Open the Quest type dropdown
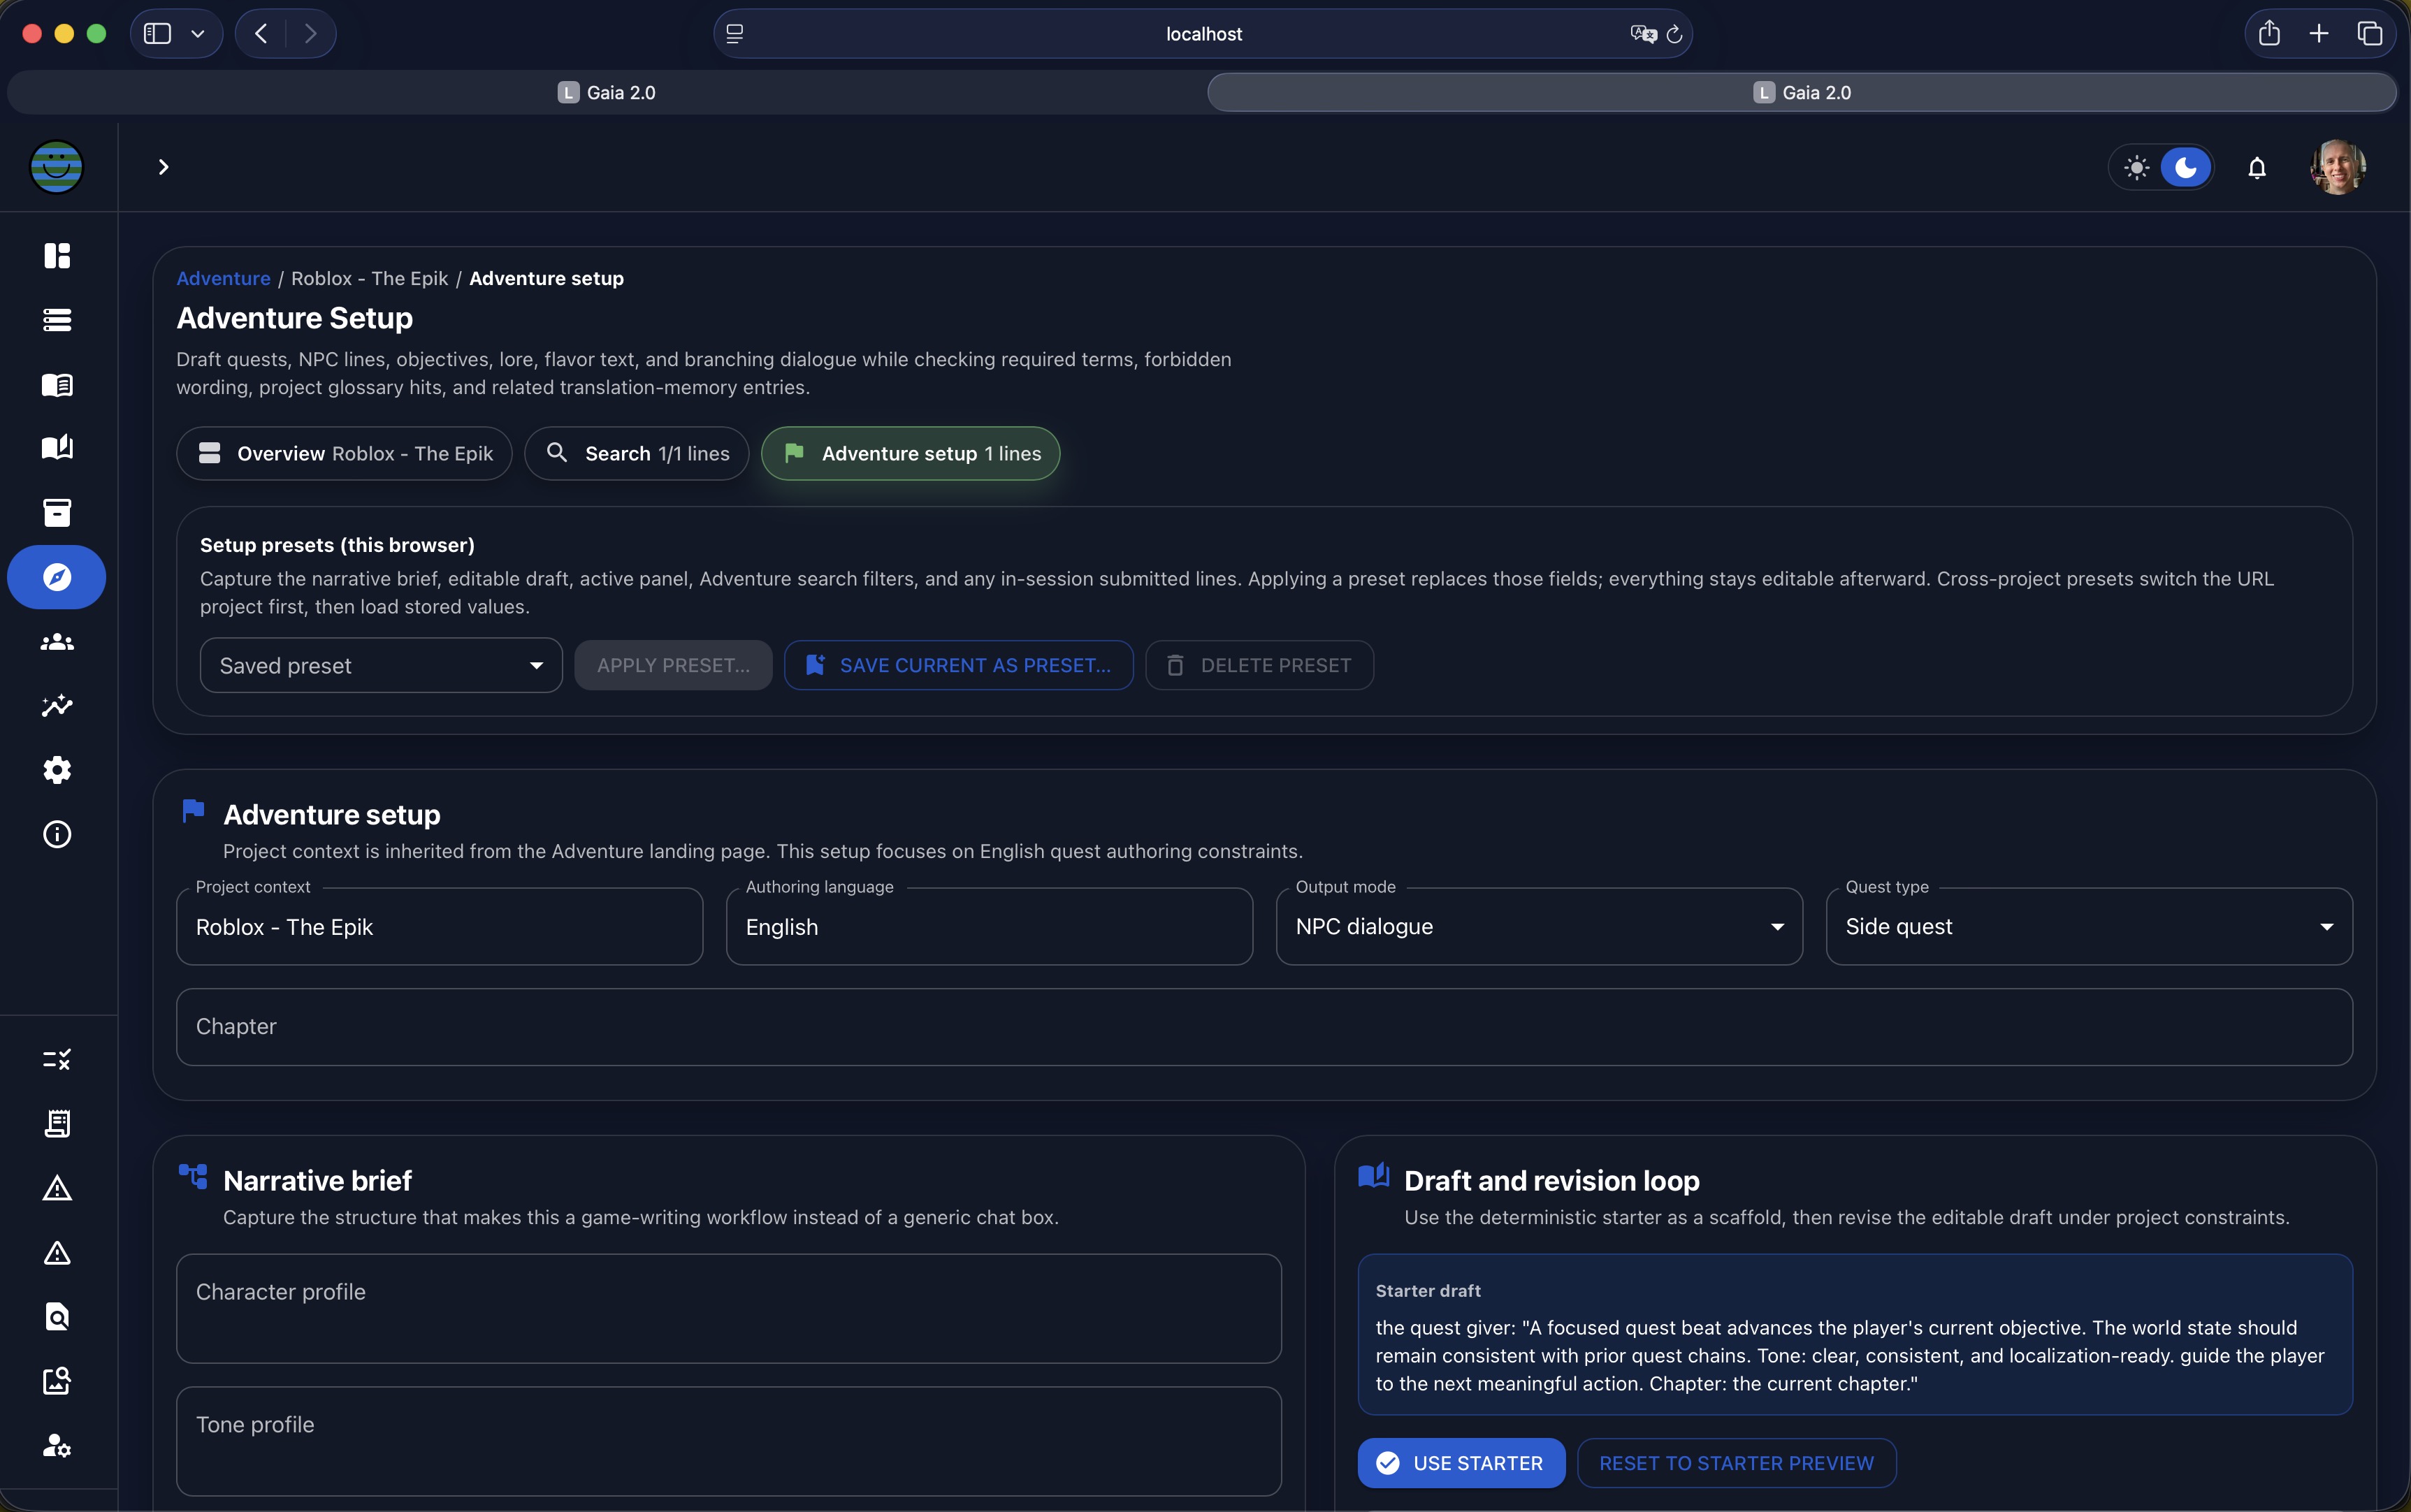 tap(2089, 926)
